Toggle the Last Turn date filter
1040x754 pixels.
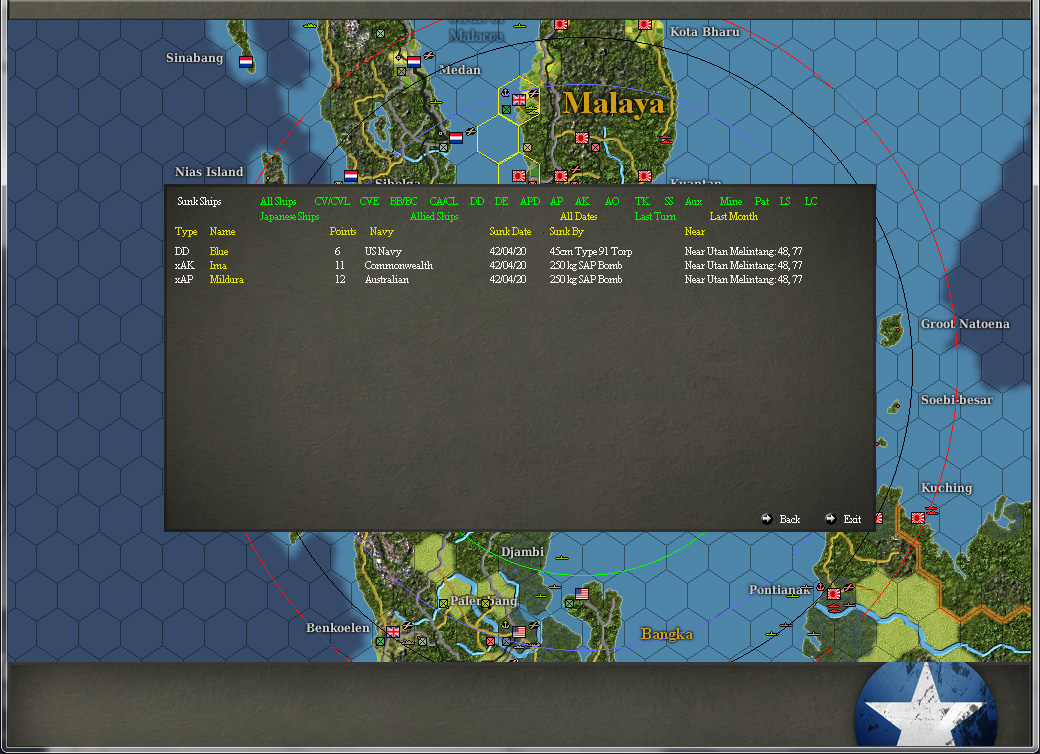(655, 216)
